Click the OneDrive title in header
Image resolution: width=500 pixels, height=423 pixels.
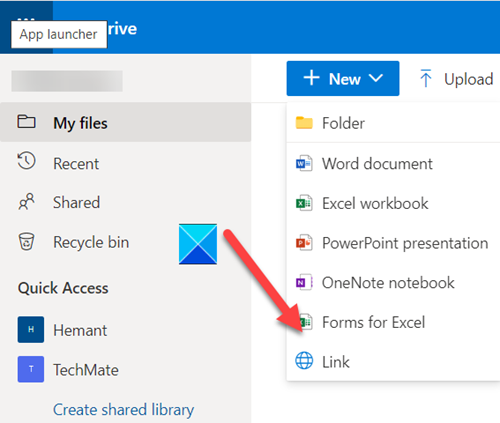[x=122, y=29]
